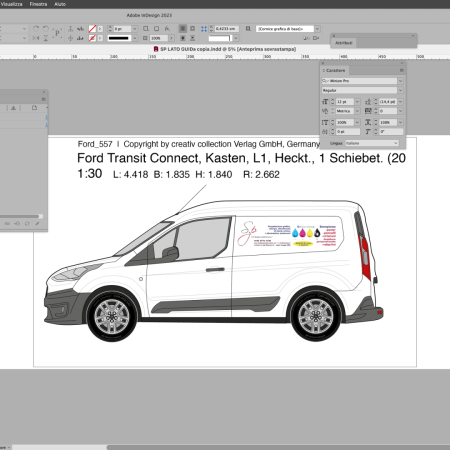Click the skew icon in Carattere
The image size is (450, 450).
click(368, 132)
